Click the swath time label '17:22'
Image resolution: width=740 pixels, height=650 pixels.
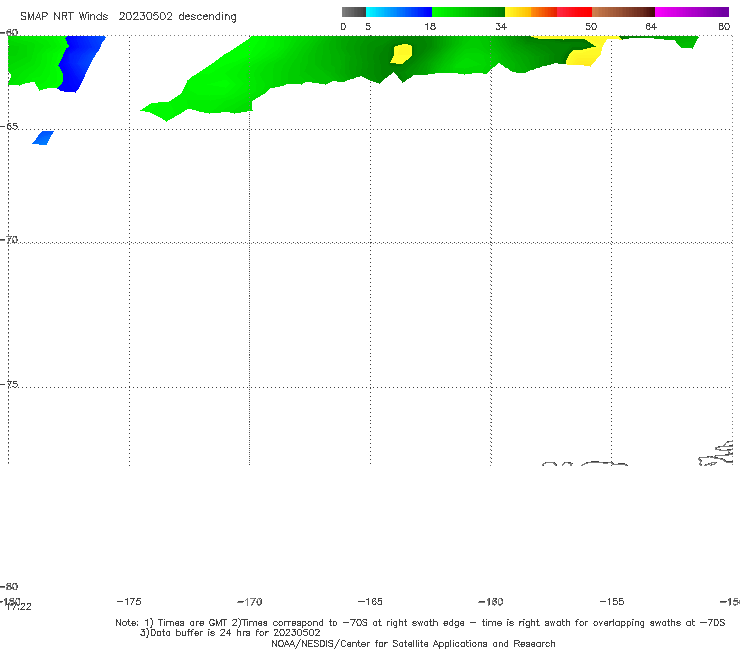19,607
